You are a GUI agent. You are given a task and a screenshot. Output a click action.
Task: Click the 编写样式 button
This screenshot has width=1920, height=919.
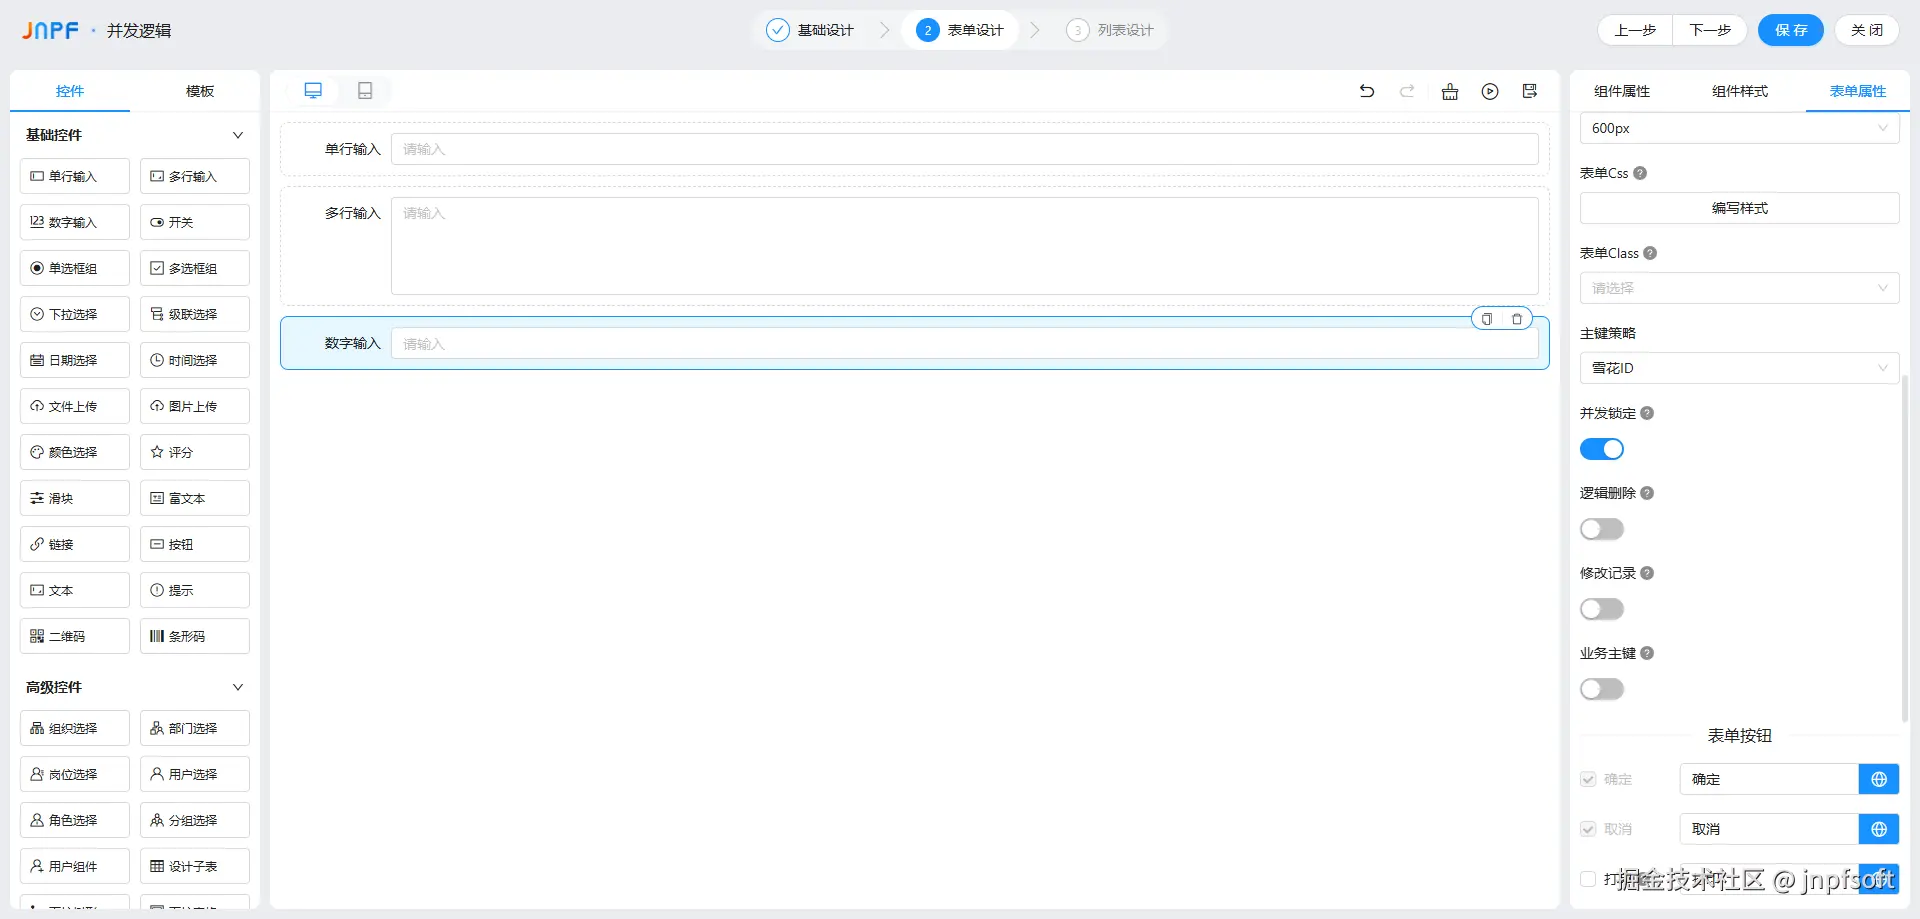(x=1740, y=208)
